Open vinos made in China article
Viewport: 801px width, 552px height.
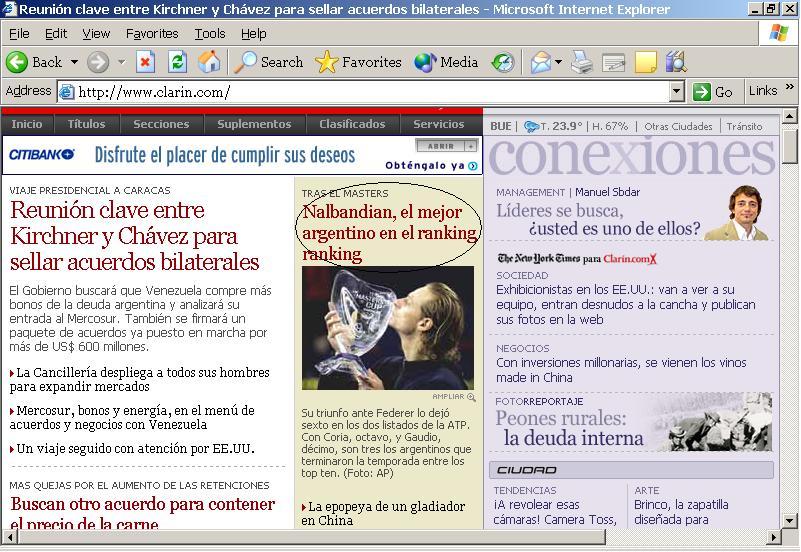(621, 370)
